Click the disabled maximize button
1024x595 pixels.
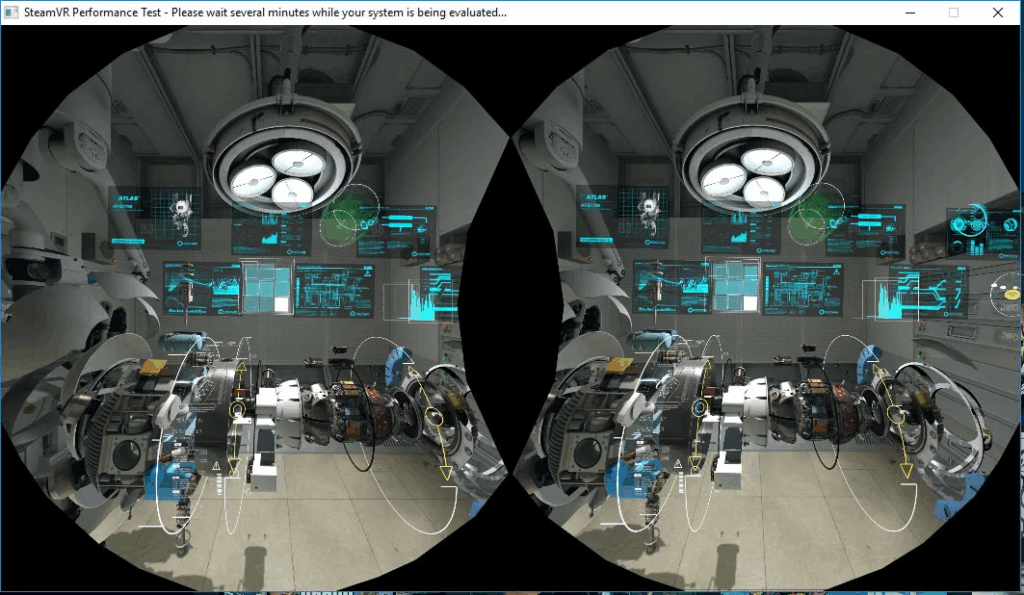953,12
